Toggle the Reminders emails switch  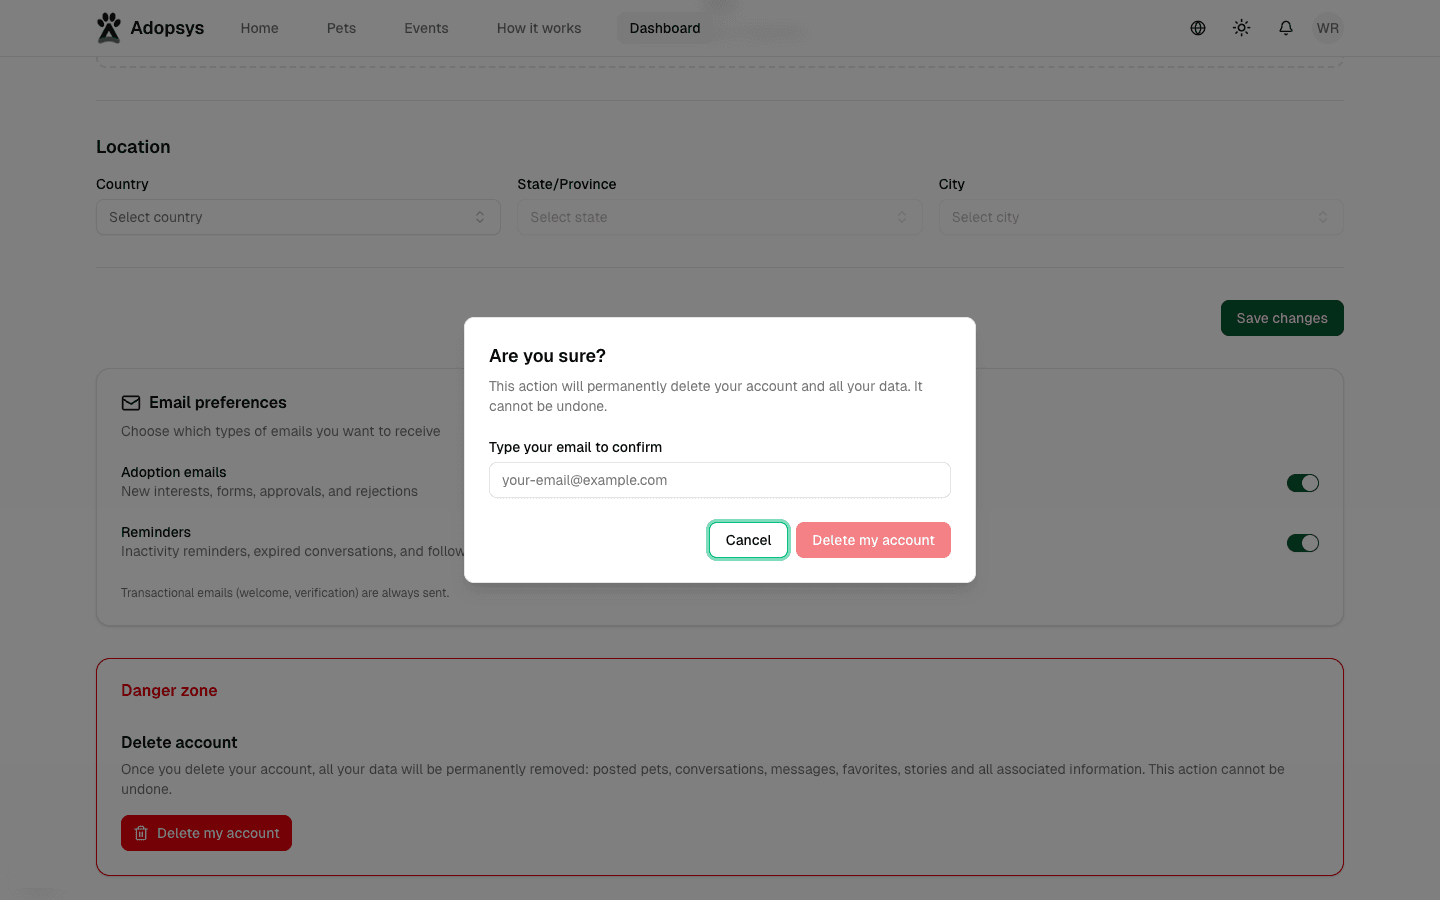tap(1302, 543)
